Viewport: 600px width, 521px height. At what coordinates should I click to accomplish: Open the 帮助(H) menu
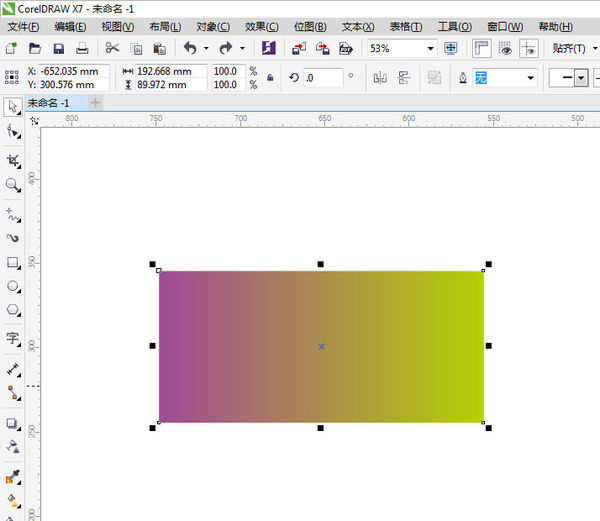click(556, 27)
